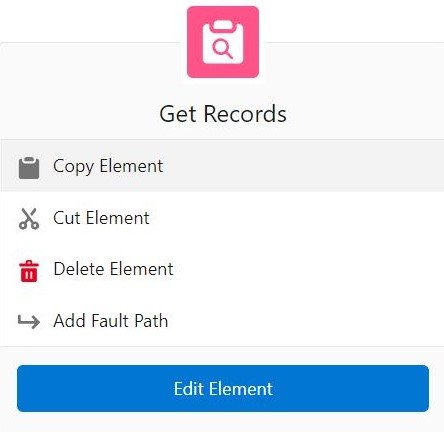Add a fault connector using the bent arrow
The height and width of the screenshot is (432, 444).
pos(29,321)
